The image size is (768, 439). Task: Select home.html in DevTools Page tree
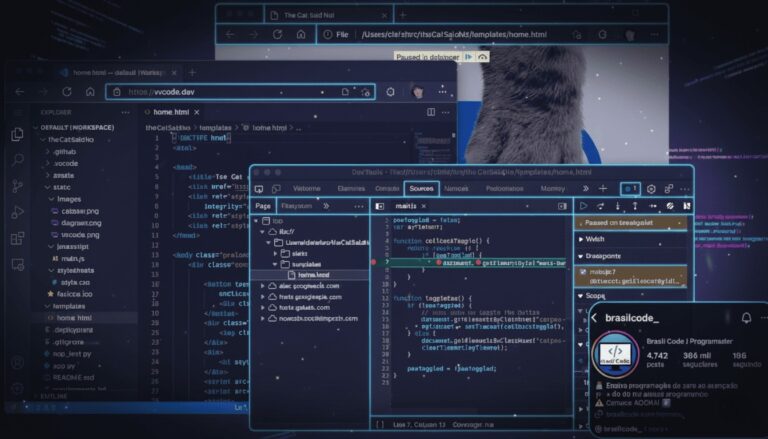[313, 275]
